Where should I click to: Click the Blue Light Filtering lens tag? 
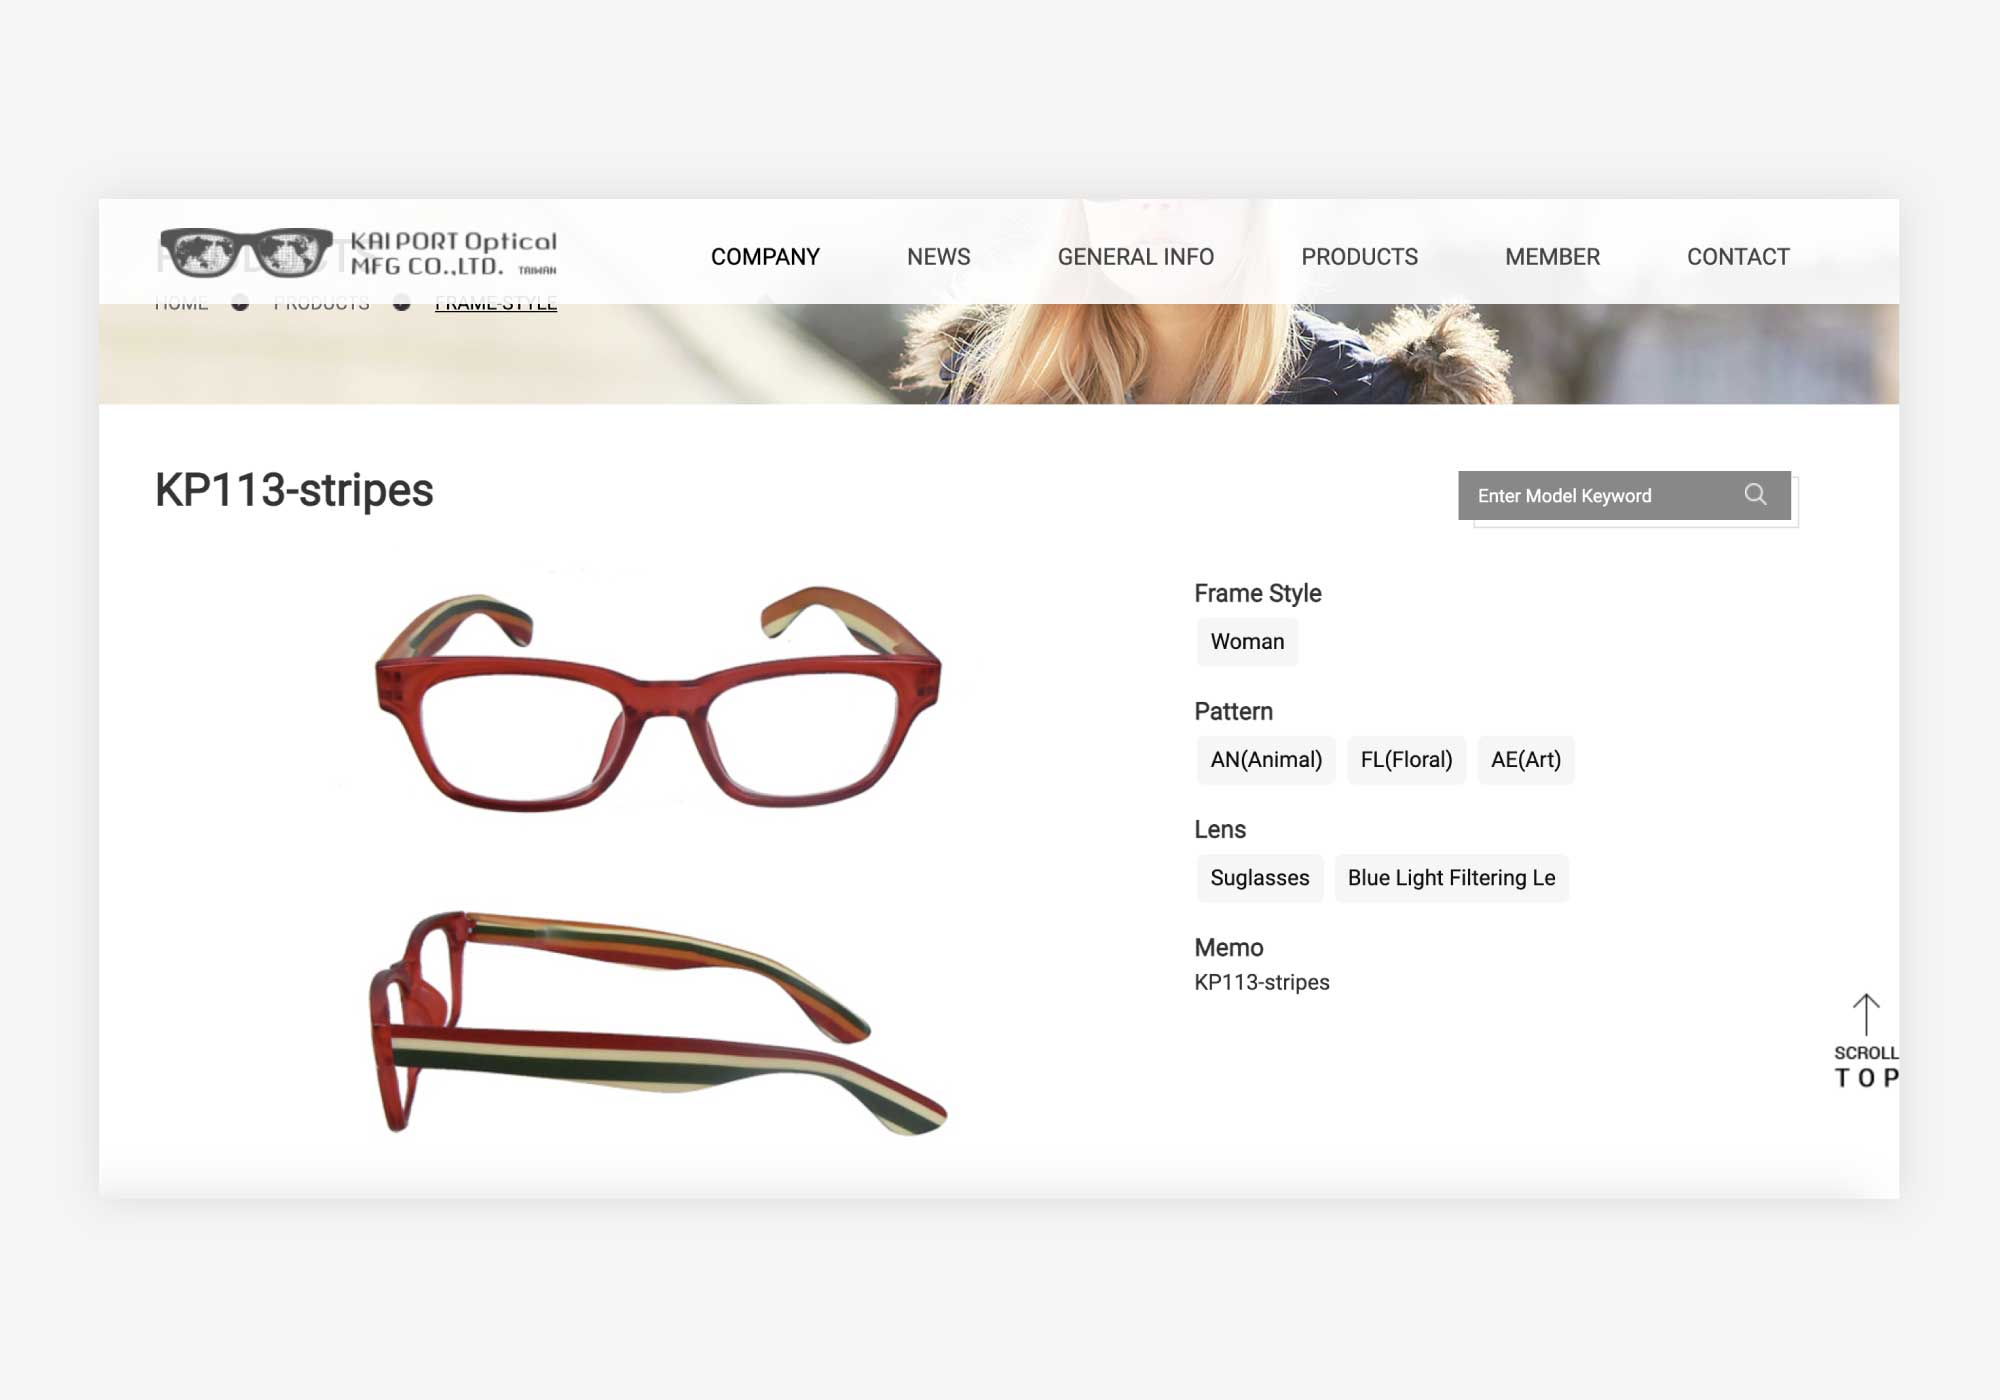point(1451,878)
